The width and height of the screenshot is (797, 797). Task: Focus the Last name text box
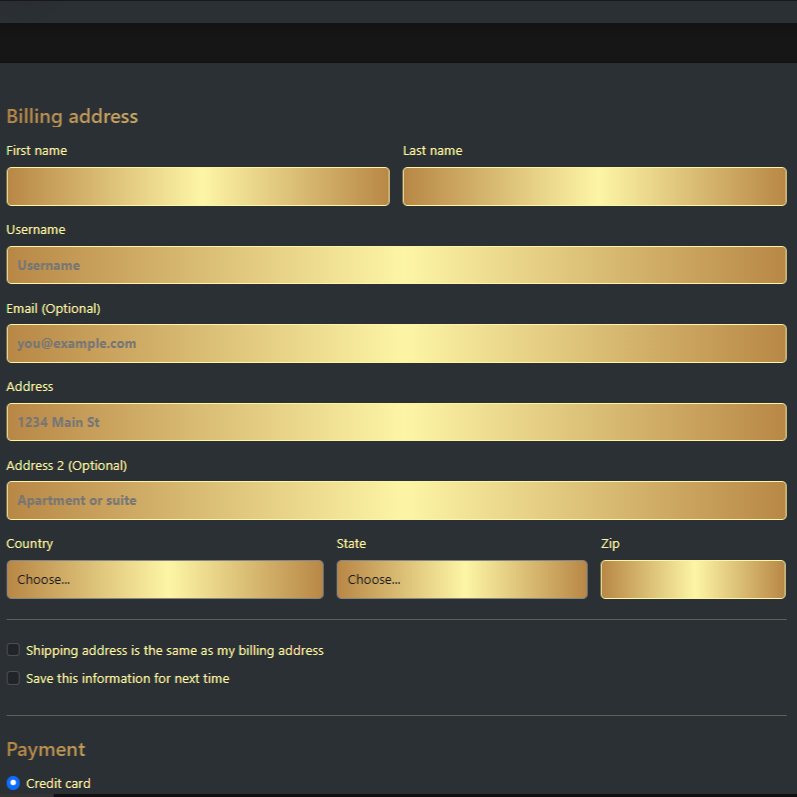(594, 186)
